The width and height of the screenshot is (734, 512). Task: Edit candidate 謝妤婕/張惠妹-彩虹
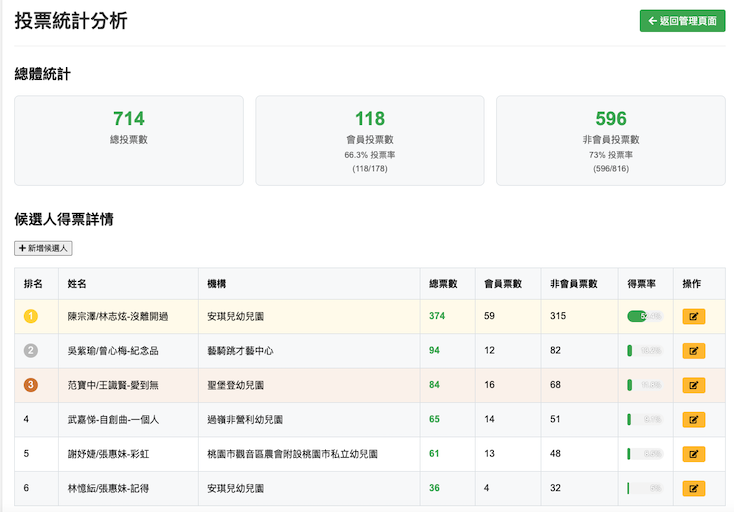click(693, 454)
